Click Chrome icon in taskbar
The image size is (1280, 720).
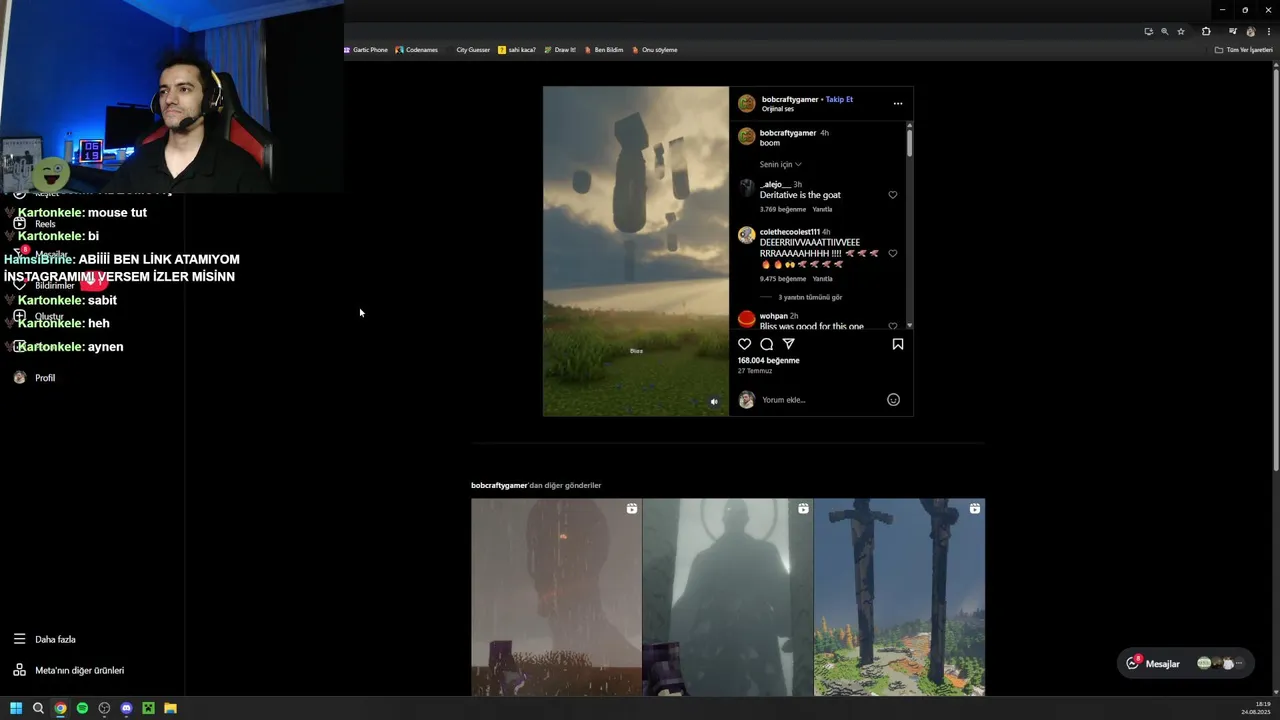pyautogui.click(x=60, y=708)
